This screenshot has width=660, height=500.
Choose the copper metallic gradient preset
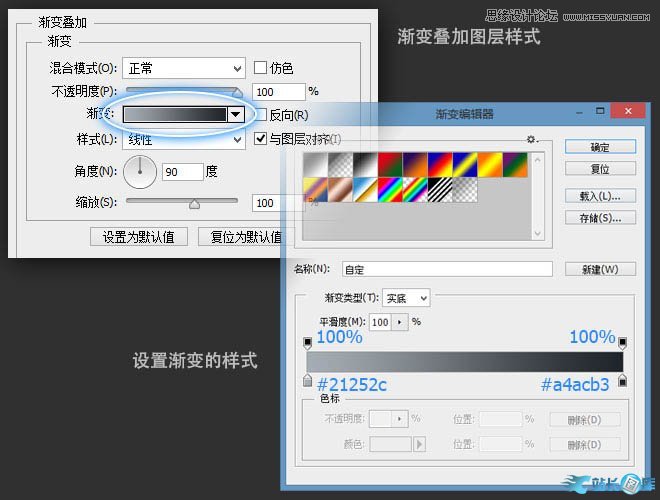pos(343,189)
